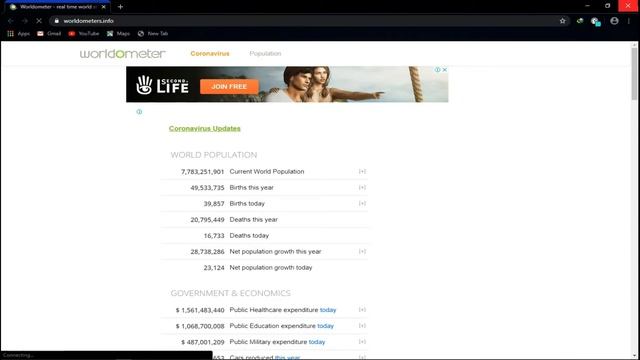Viewport: 640px width, 360px height.
Task: Click the 49,533,735 births counter
Action: tap(207, 187)
